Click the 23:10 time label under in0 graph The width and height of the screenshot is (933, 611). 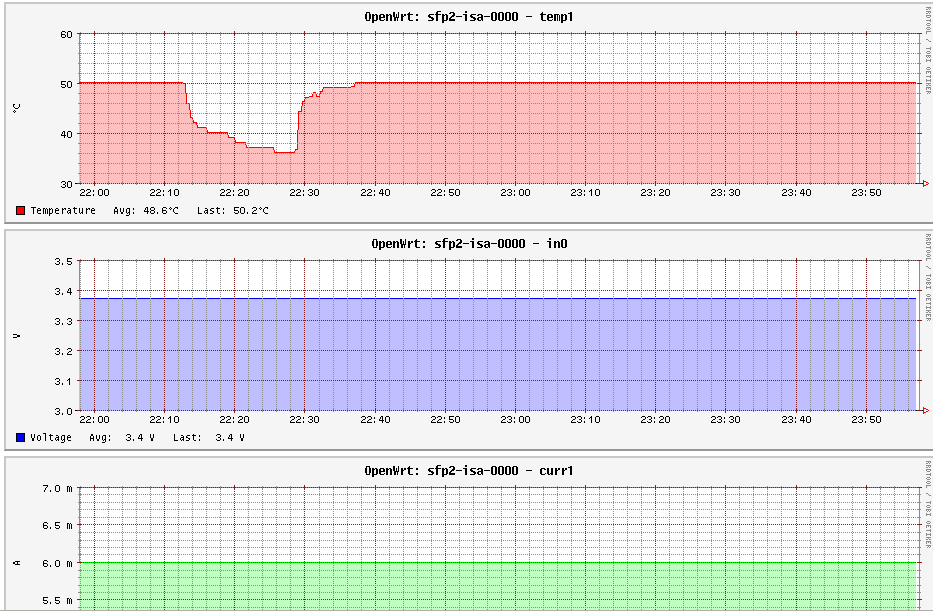pyautogui.click(x=586, y=419)
